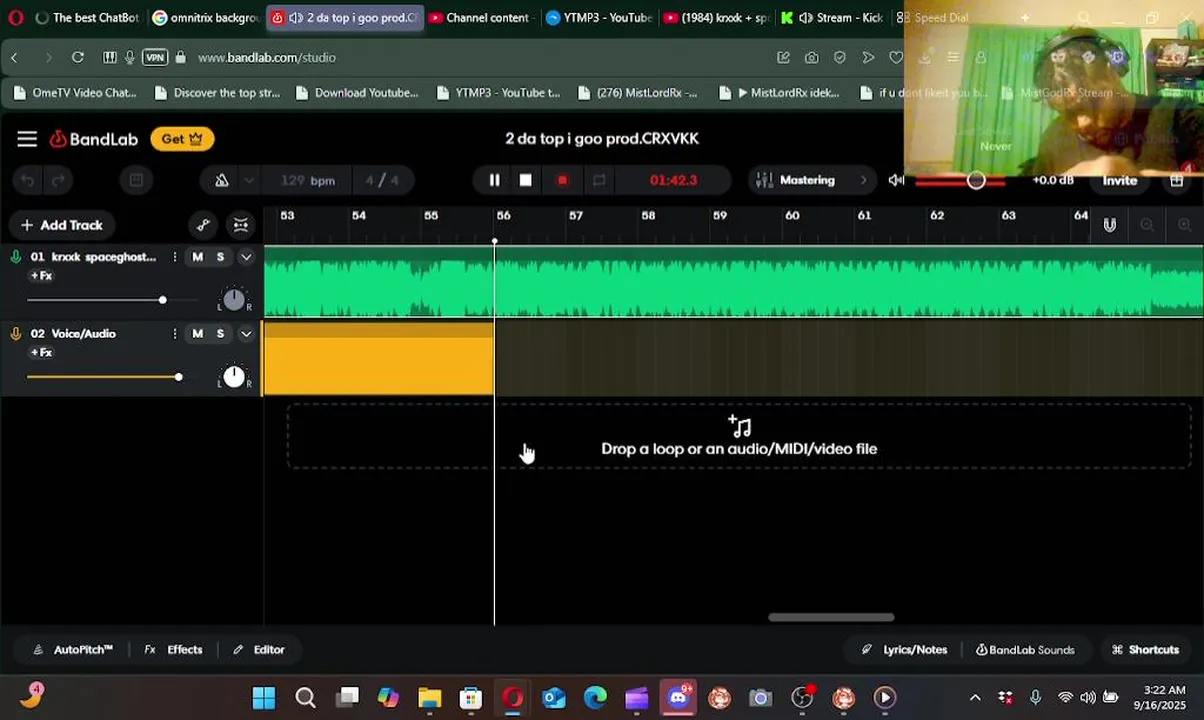Expand Voice/Audio track settings chevron
Screen dimensions: 1204x720
click(x=246, y=334)
